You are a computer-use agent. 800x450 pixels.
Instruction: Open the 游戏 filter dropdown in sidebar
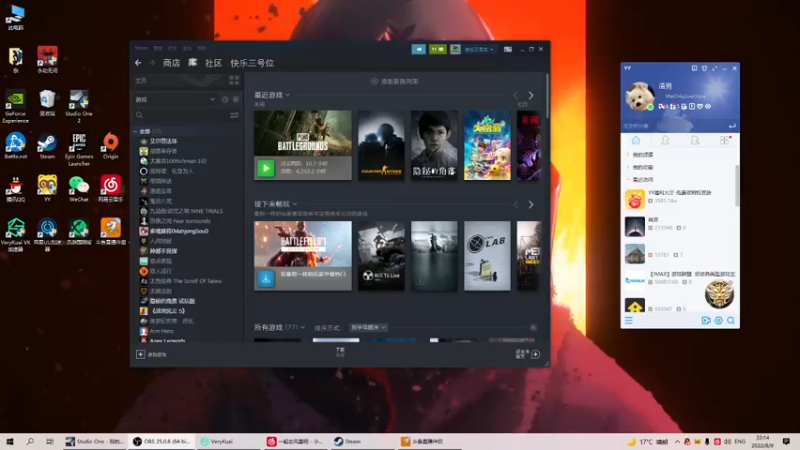(x=176, y=99)
